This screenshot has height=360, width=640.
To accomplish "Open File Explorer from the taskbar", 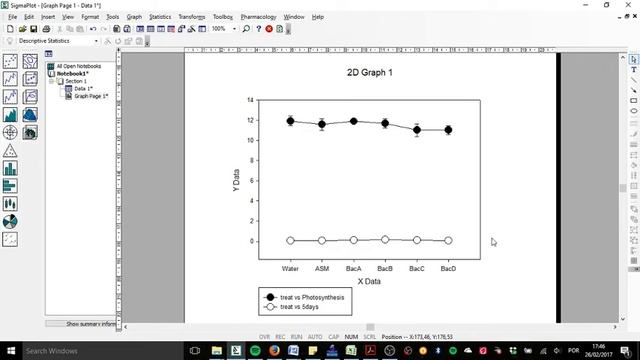I will [217, 351].
